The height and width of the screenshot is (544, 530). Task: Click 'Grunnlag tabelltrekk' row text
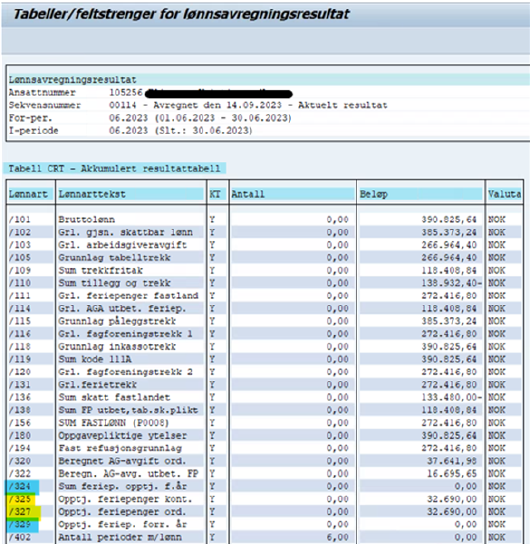pos(114,258)
